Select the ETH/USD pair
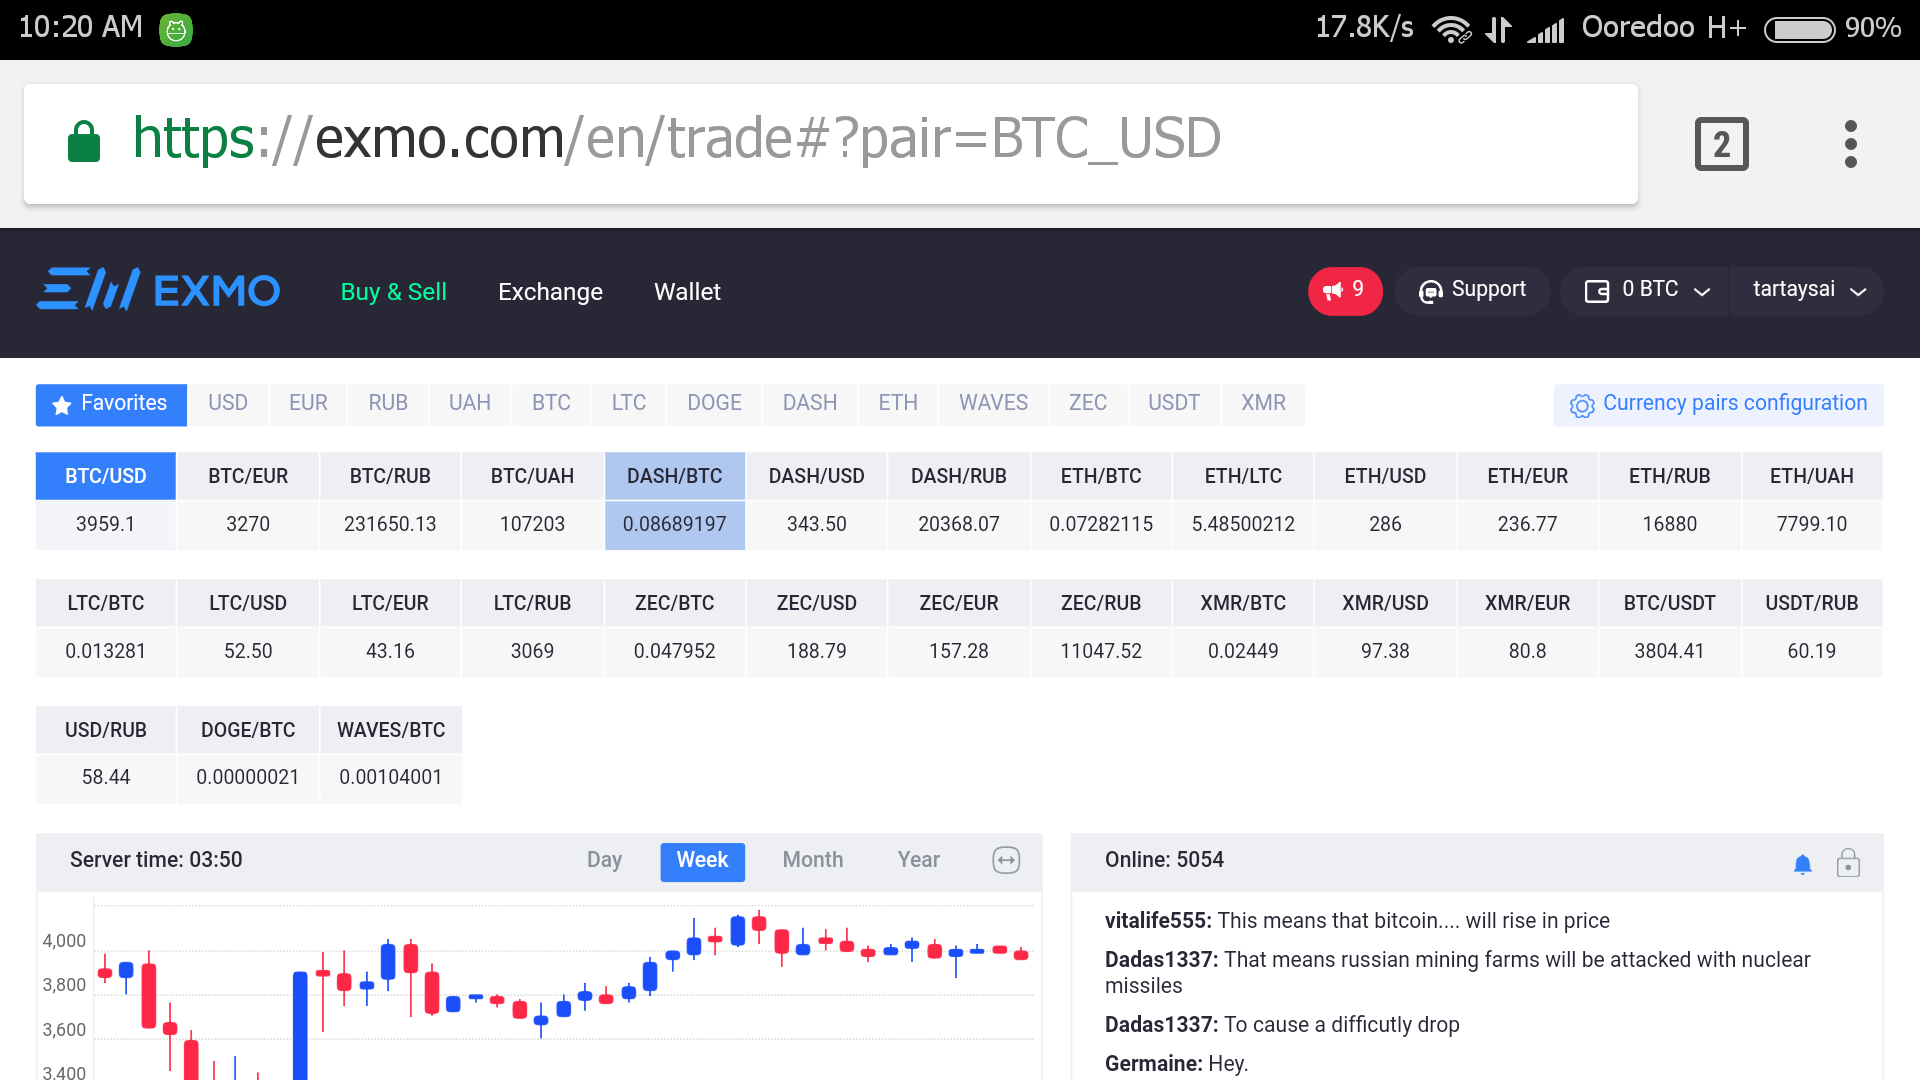This screenshot has width=1920, height=1080. [x=1385, y=500]
